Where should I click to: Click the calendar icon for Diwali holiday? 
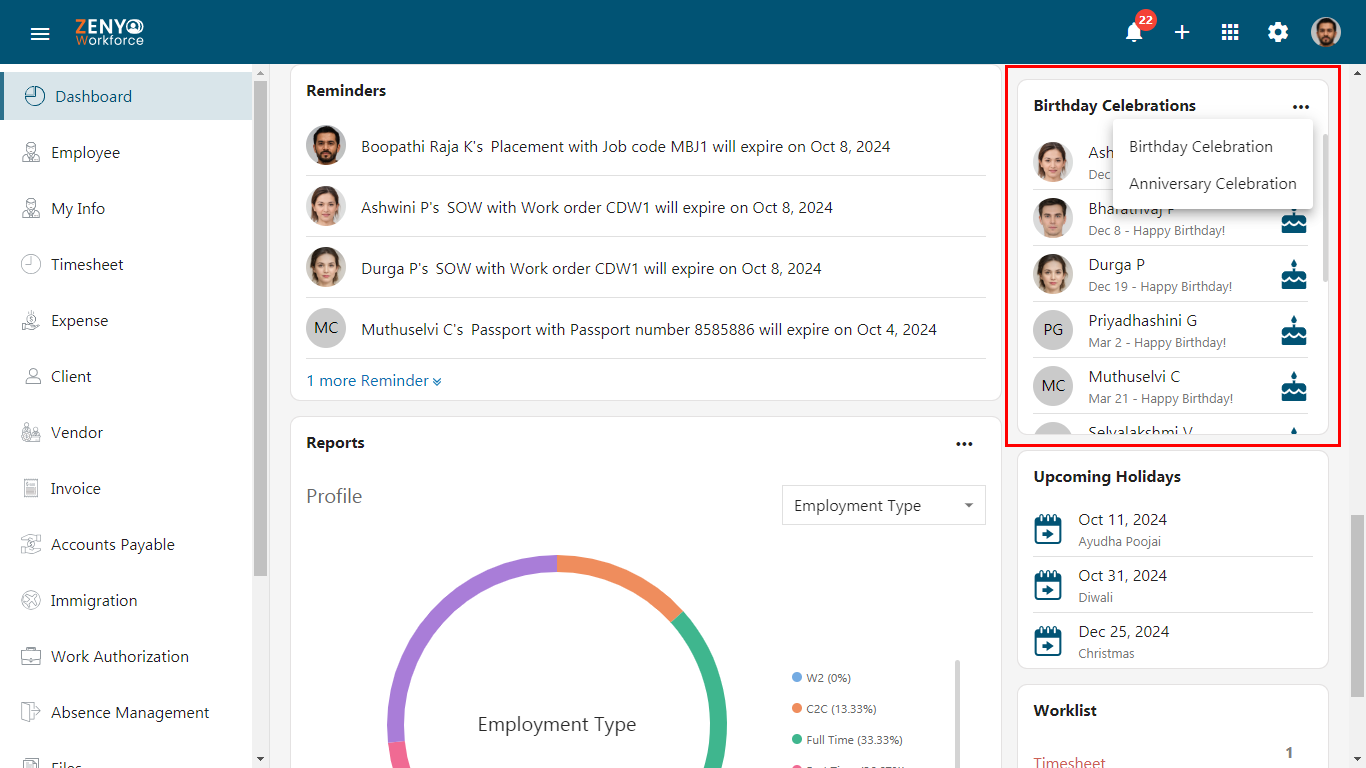point(1047,585)
